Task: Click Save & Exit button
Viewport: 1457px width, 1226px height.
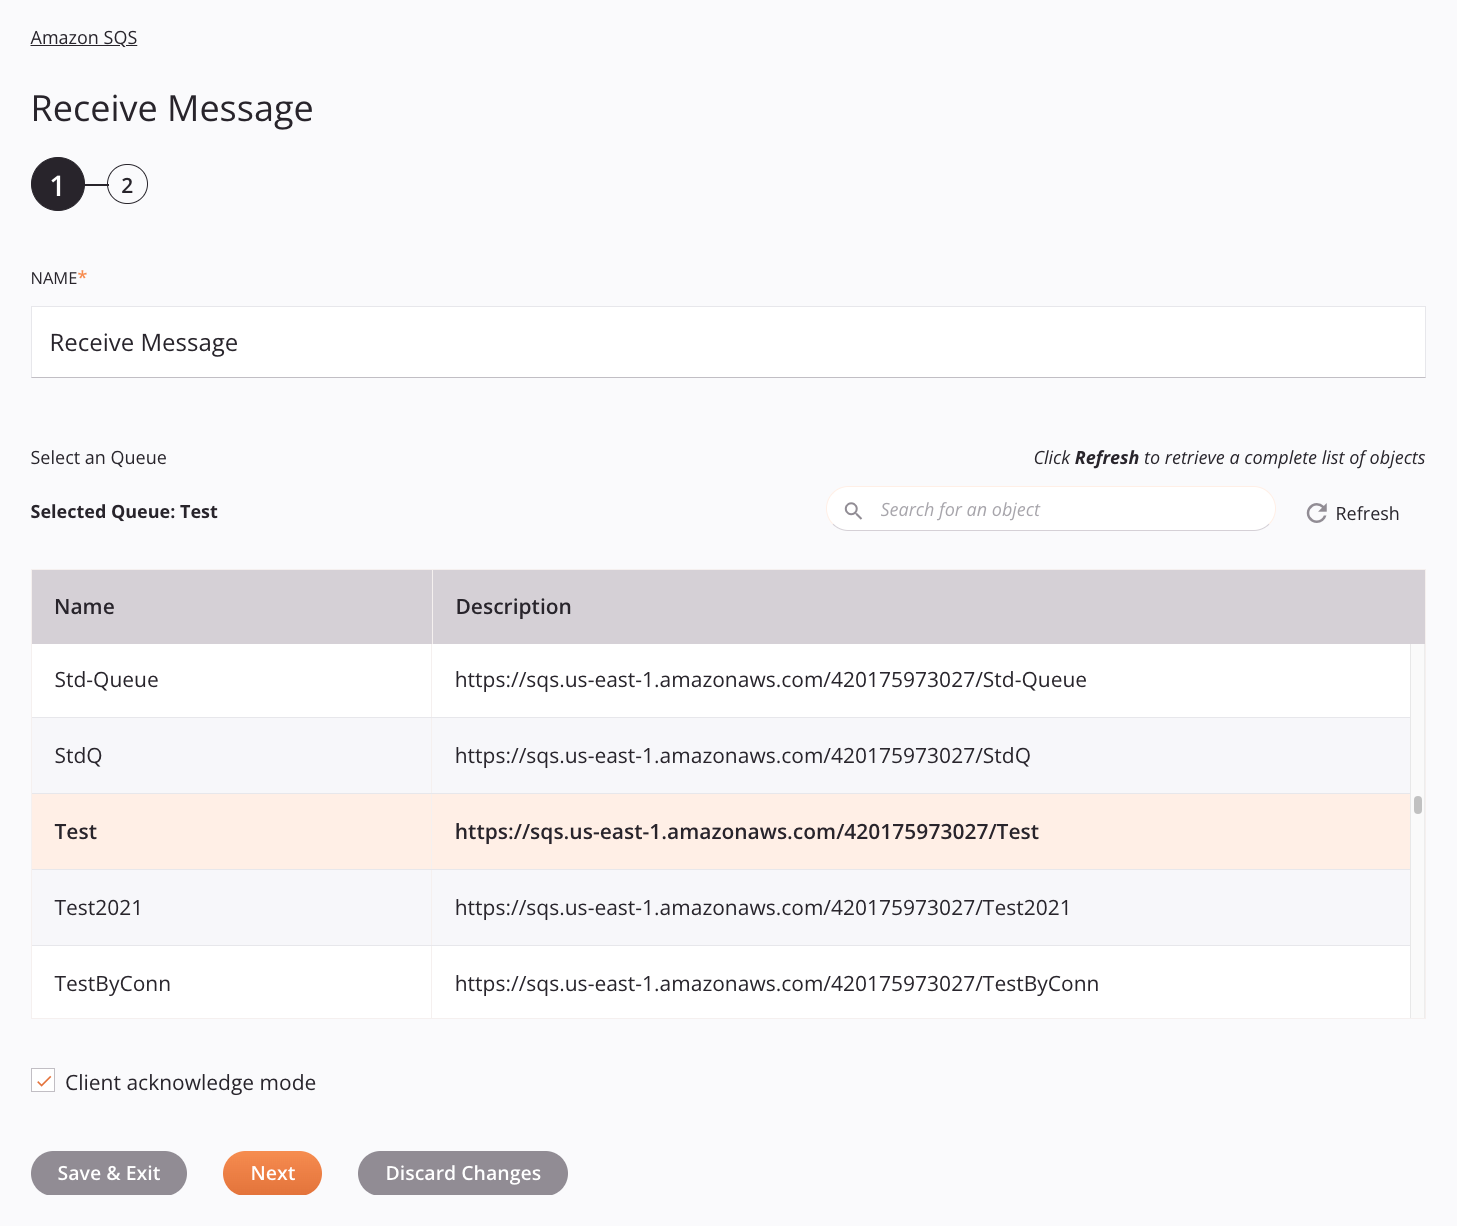Action: (x=109, y=1173)
